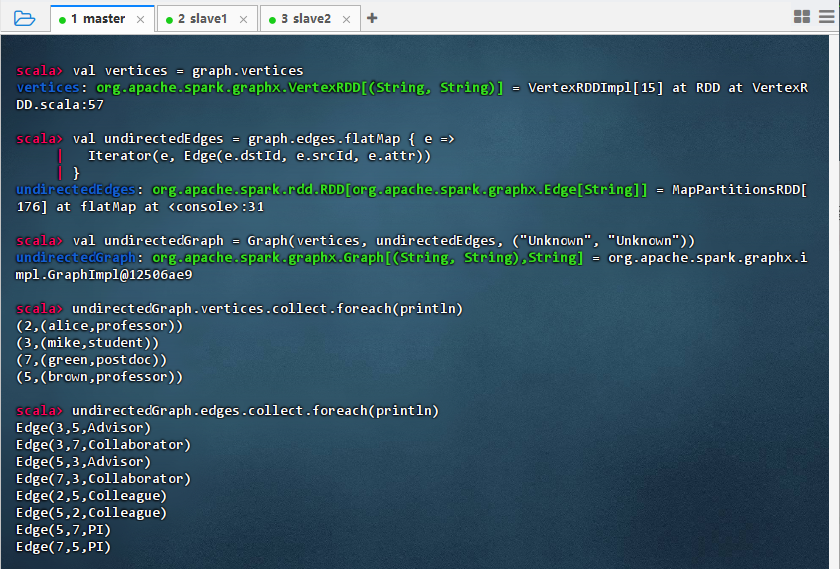Viewport: 840px width, 569px height.
Task: Switch to the slave1 tab
Action: (x=208, y=19)
